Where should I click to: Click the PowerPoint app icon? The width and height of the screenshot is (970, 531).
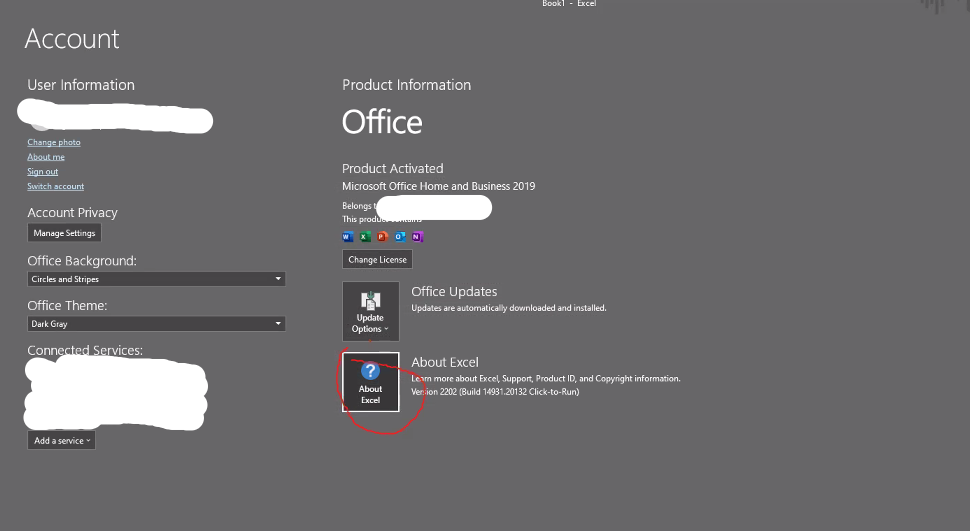tap(382, 236)
